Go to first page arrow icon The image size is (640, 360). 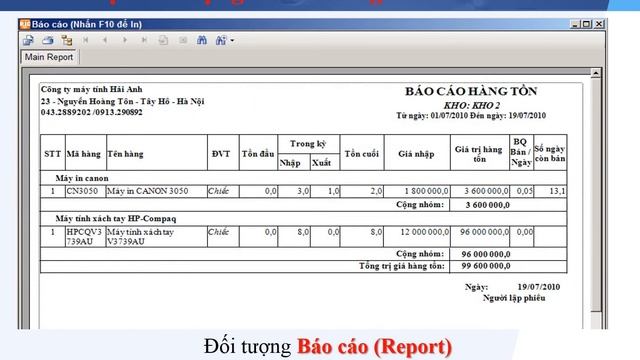(86, 40)
